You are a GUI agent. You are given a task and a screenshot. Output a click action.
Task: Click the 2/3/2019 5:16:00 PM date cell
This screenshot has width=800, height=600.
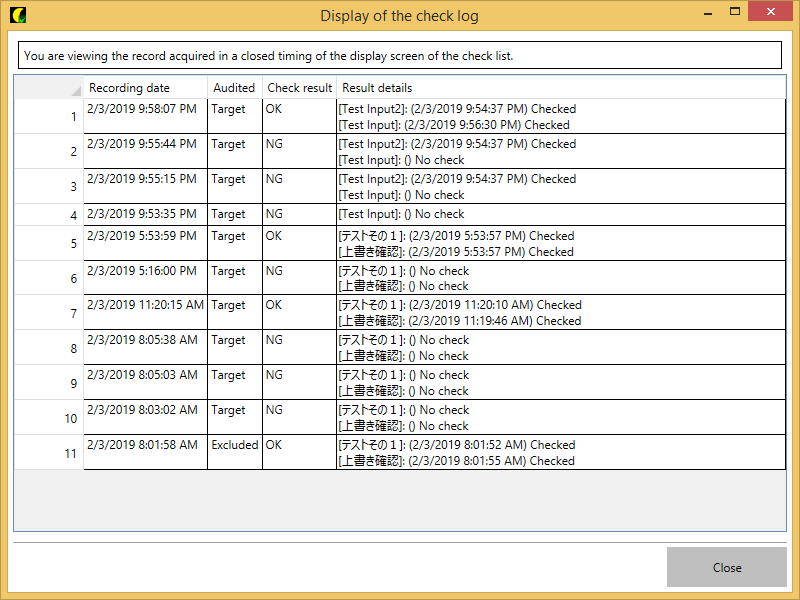pos(142,271)
